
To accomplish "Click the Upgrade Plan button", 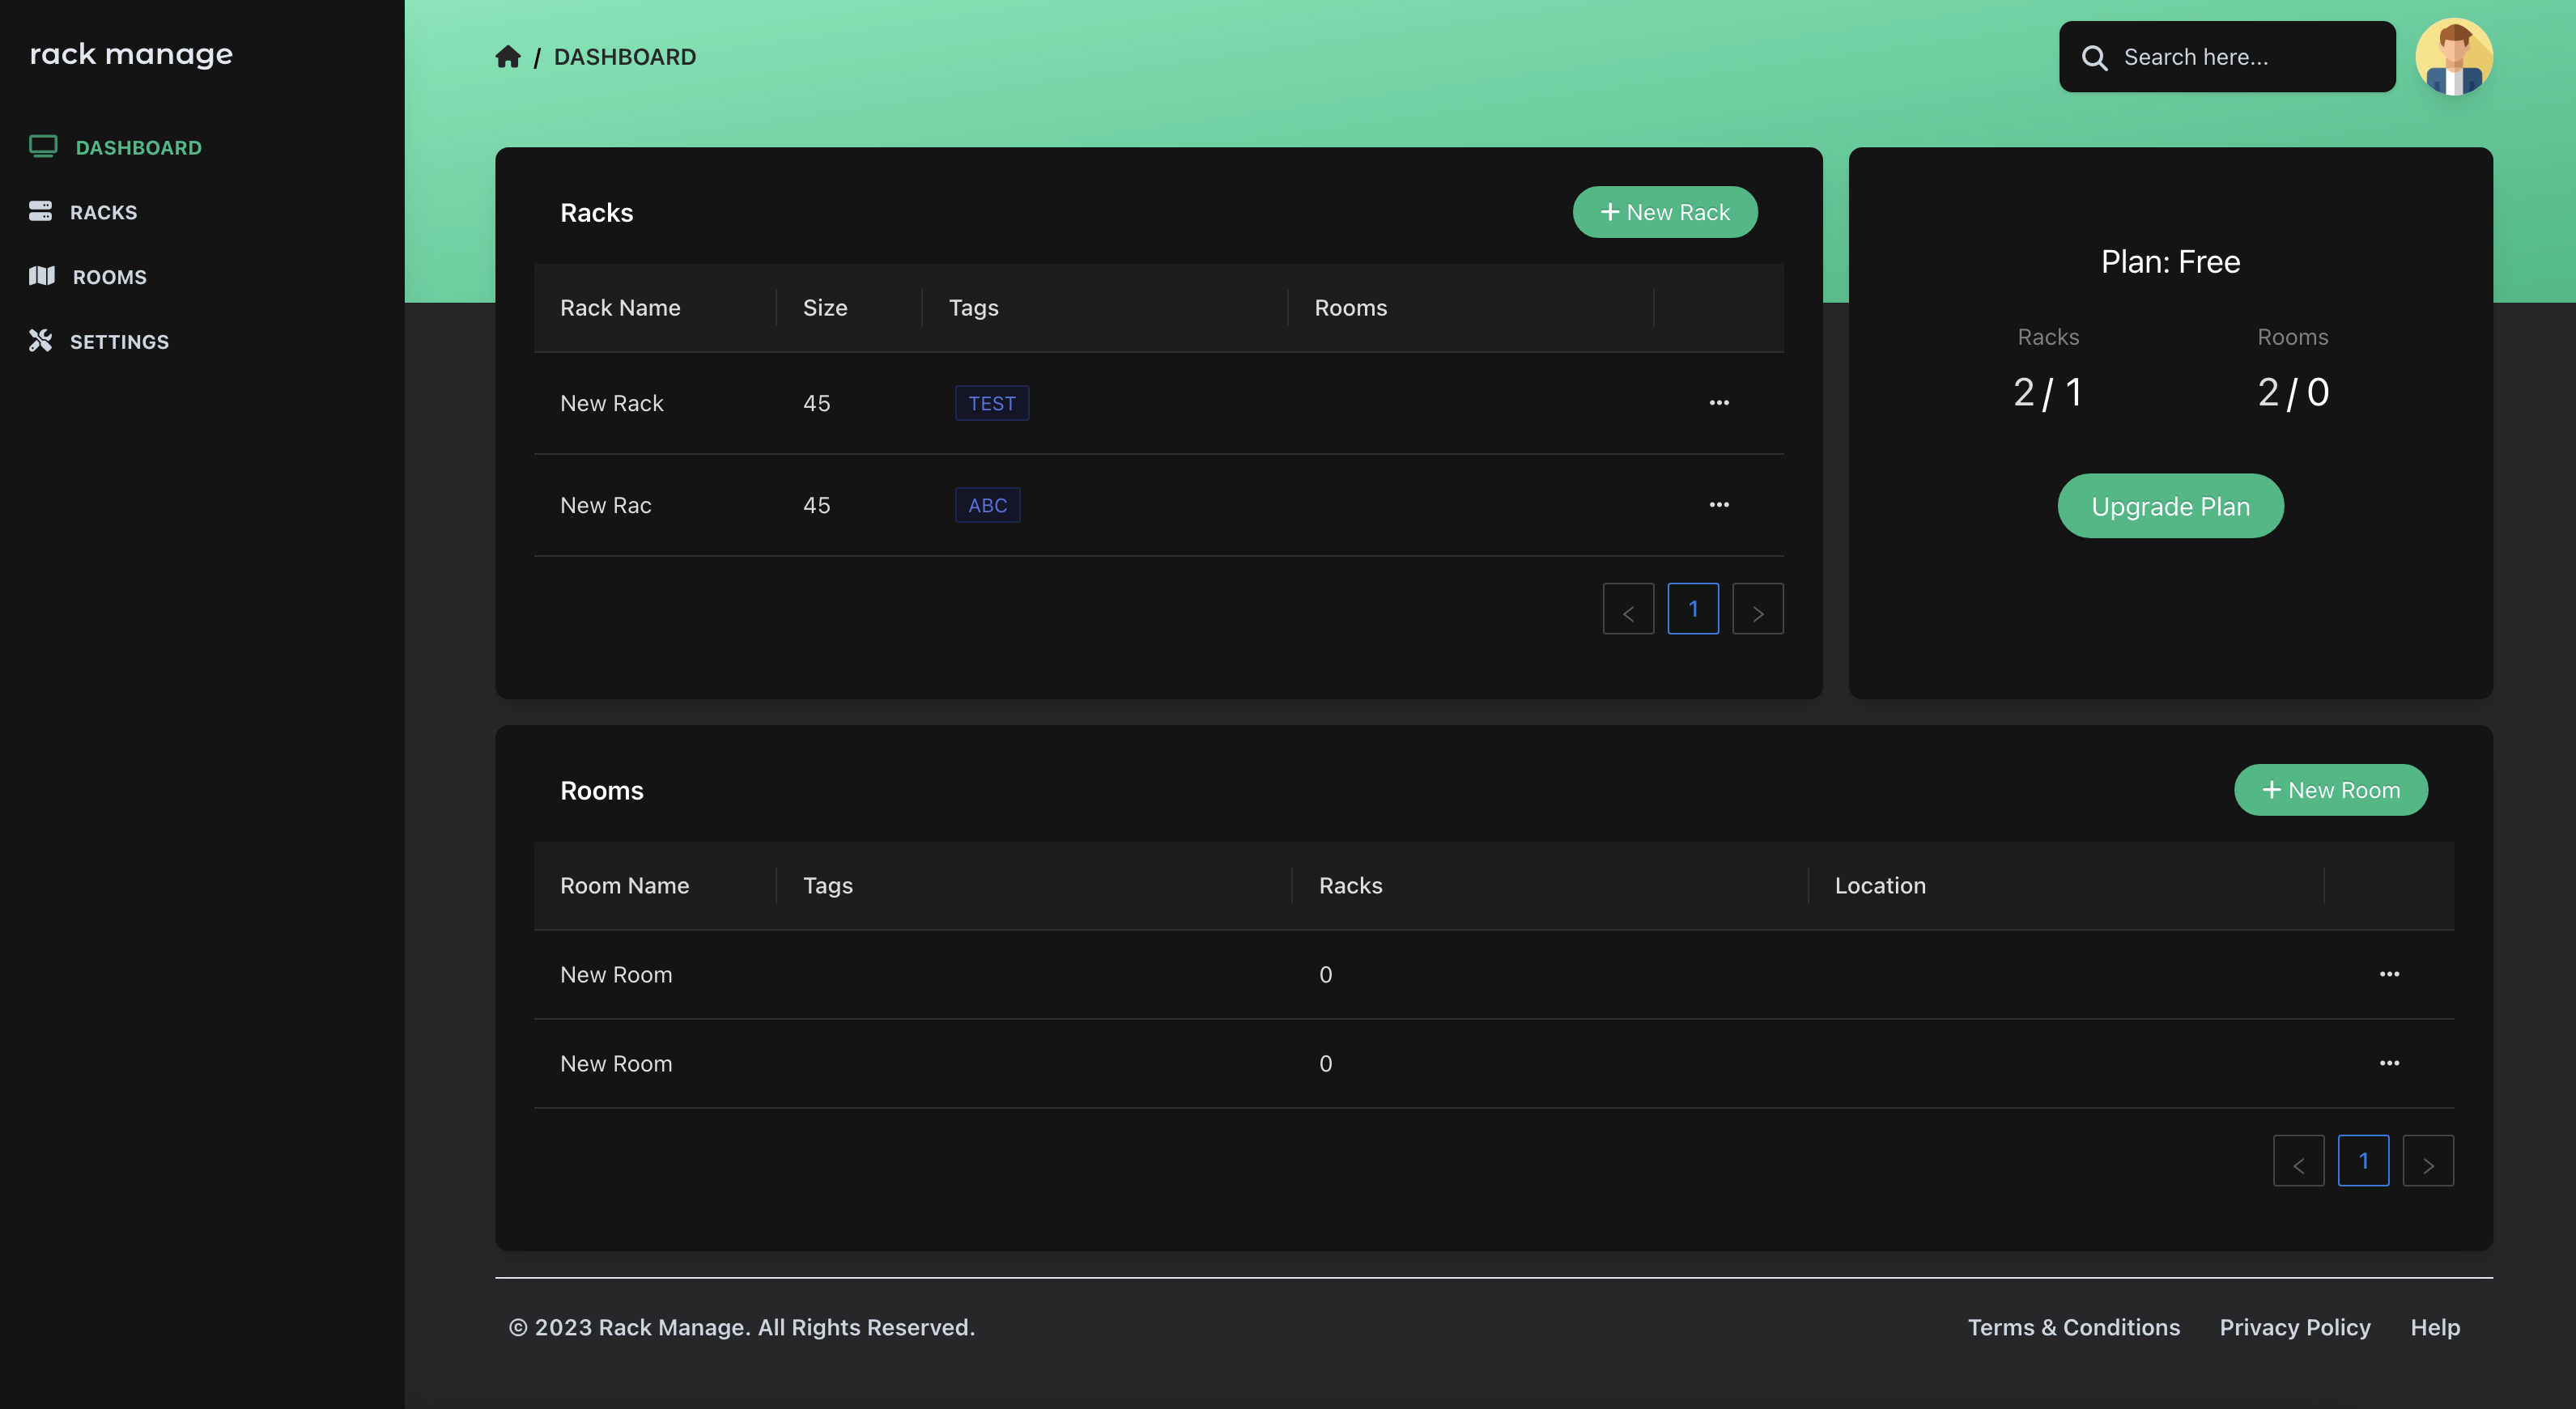I will pyautogui.click(x=2170, y=506).
